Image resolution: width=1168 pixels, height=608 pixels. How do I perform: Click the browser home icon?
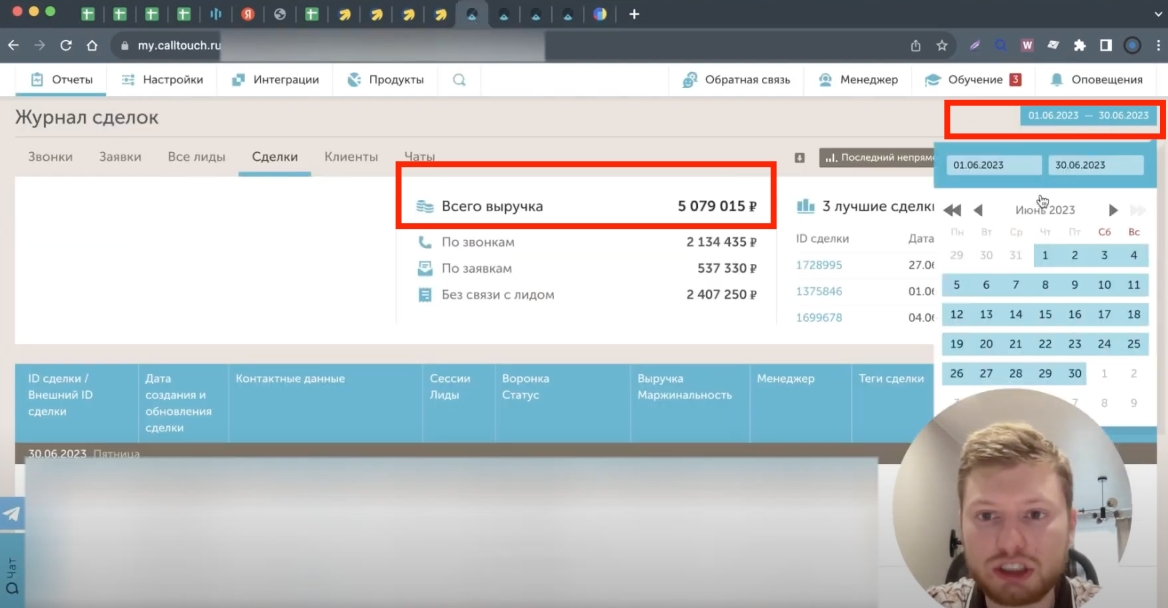pyautogui.click(x=92, y=45)
